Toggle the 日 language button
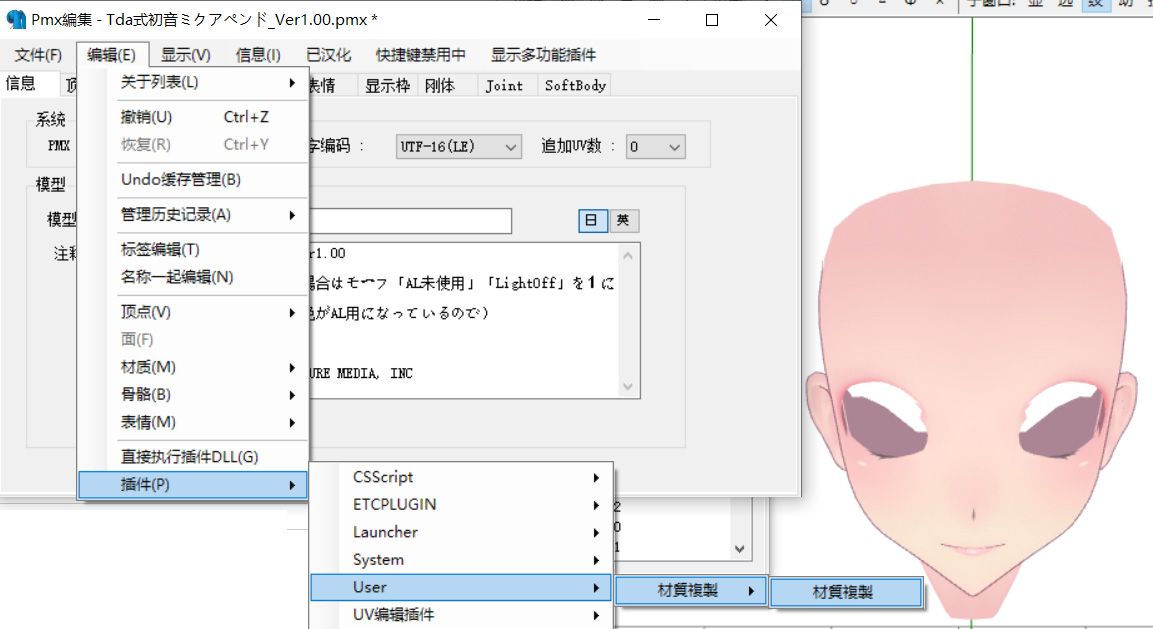1153x629 pixels. point(593,221)
